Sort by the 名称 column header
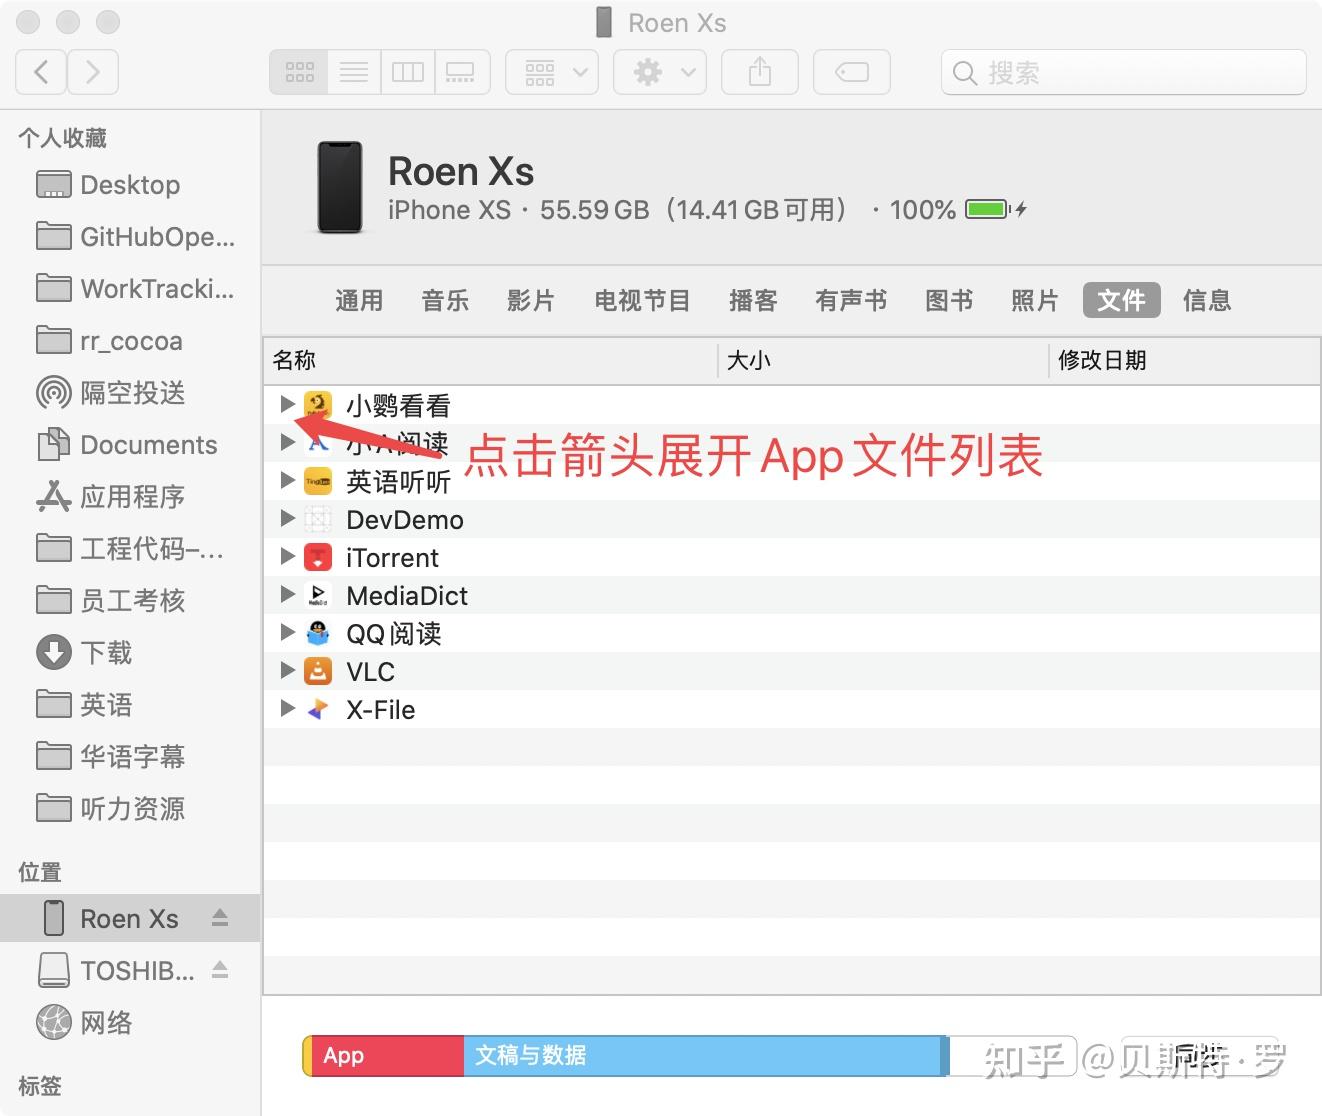The image size is (1322, 1116). (491, 360)
